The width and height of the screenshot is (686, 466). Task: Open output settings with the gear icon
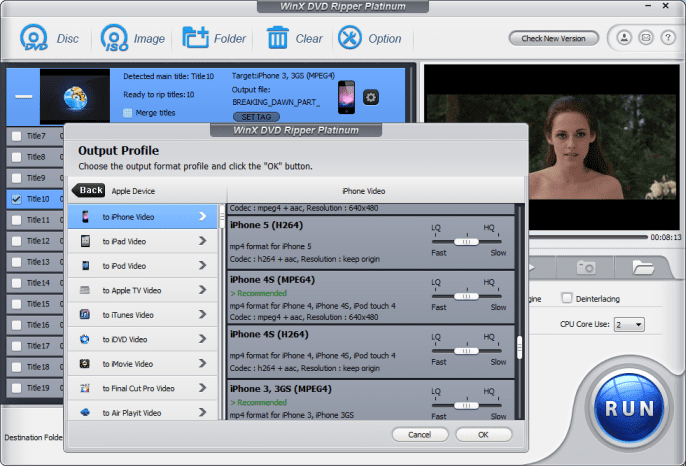point(371,97)
